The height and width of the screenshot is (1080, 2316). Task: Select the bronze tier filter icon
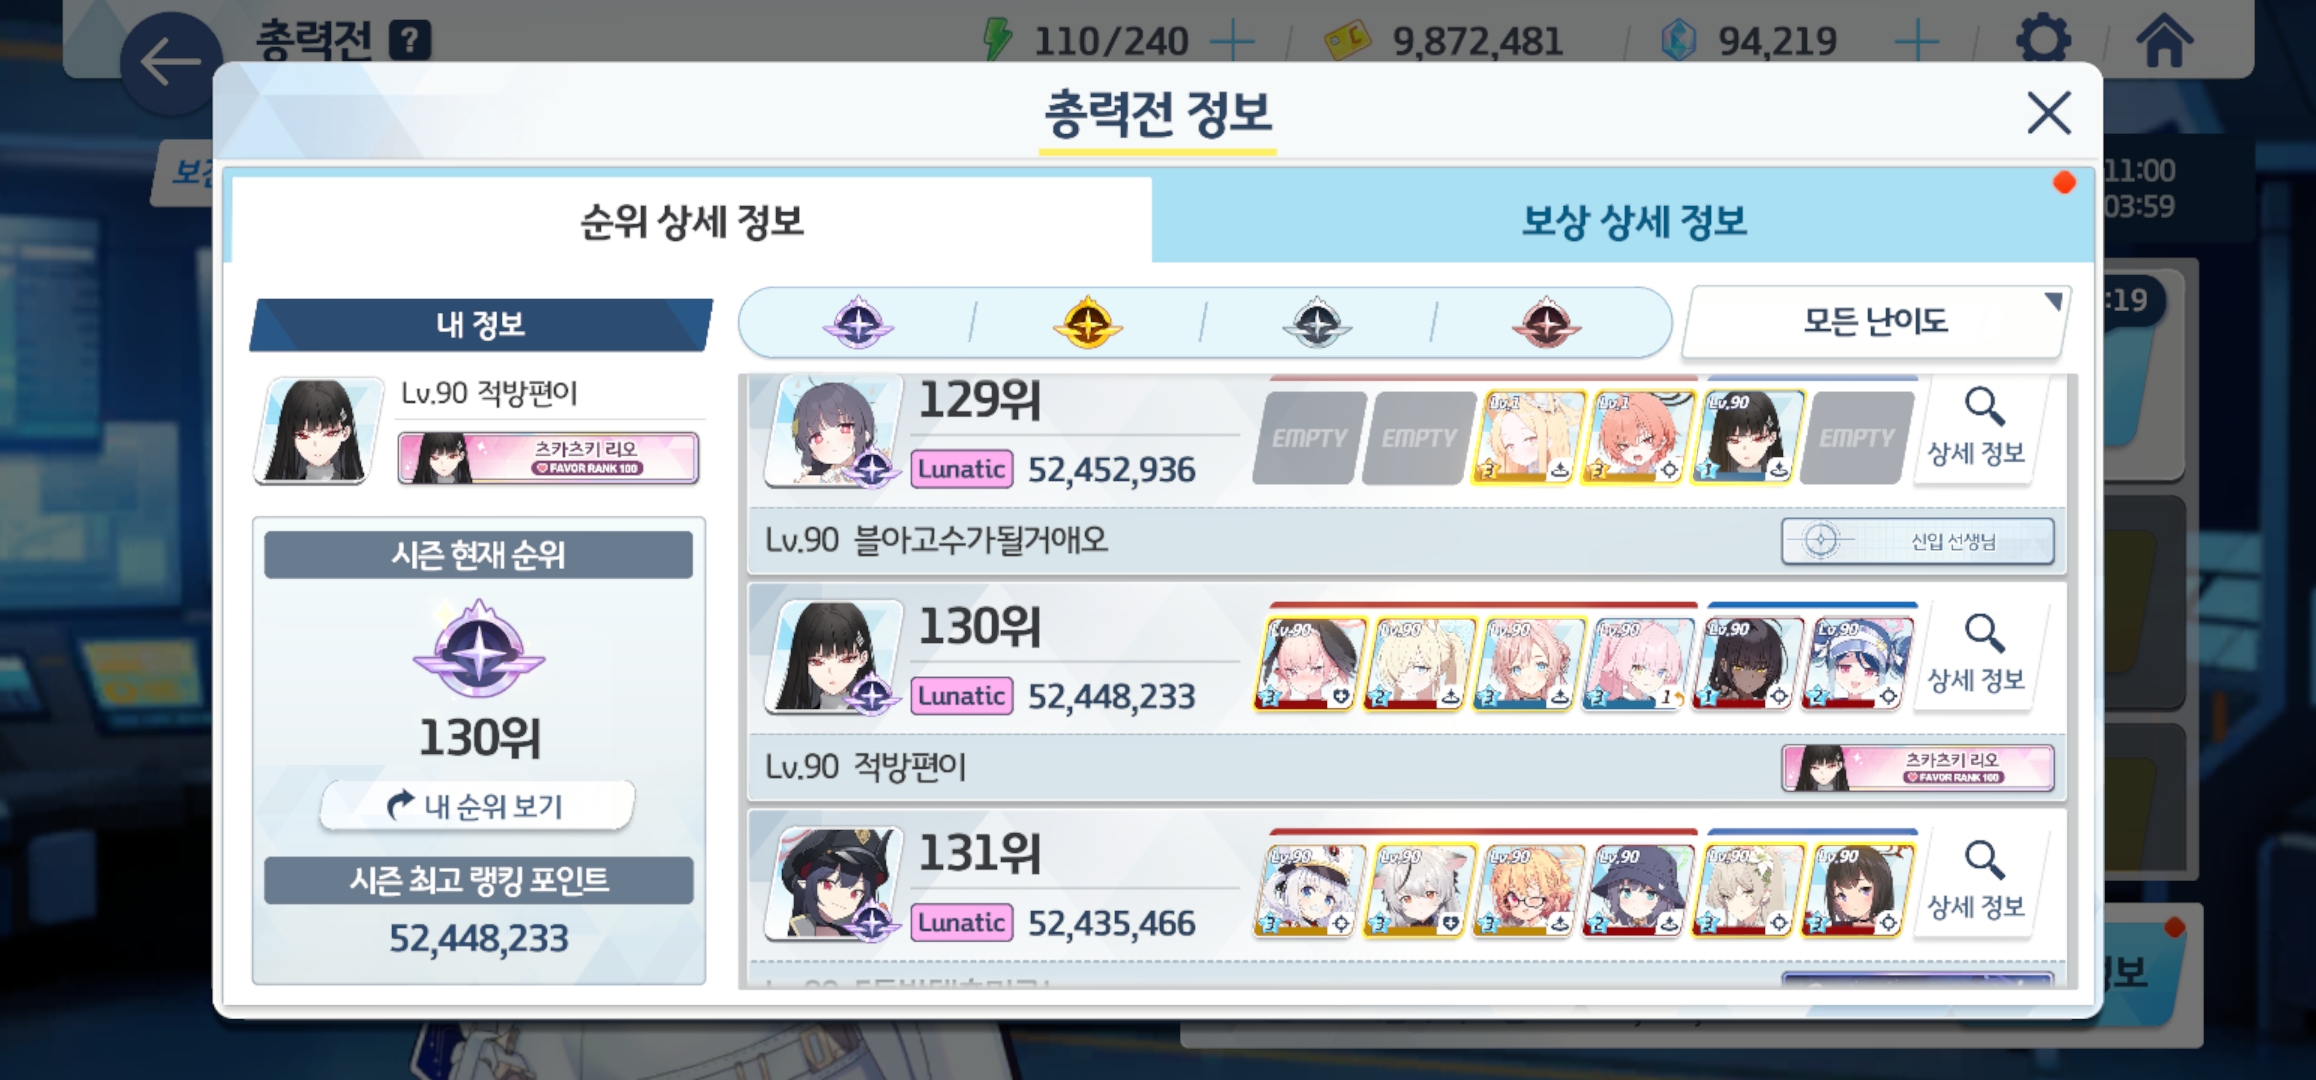coord(1546,322)
